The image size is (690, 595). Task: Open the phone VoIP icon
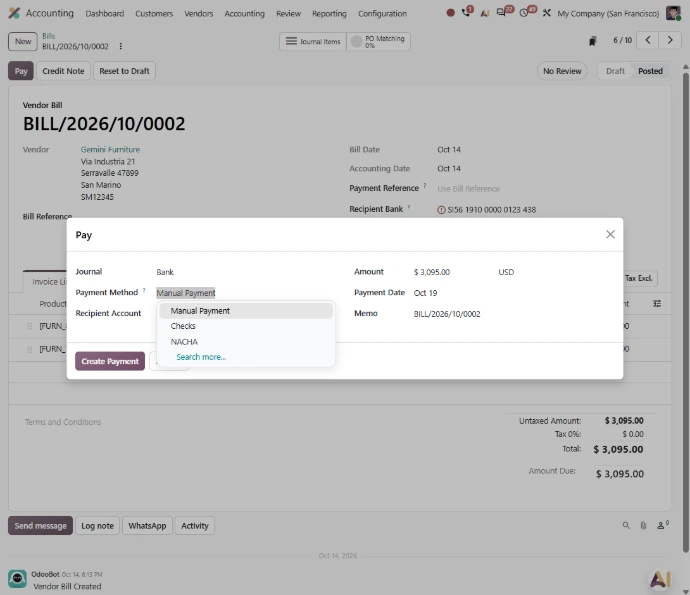(466, 12)
